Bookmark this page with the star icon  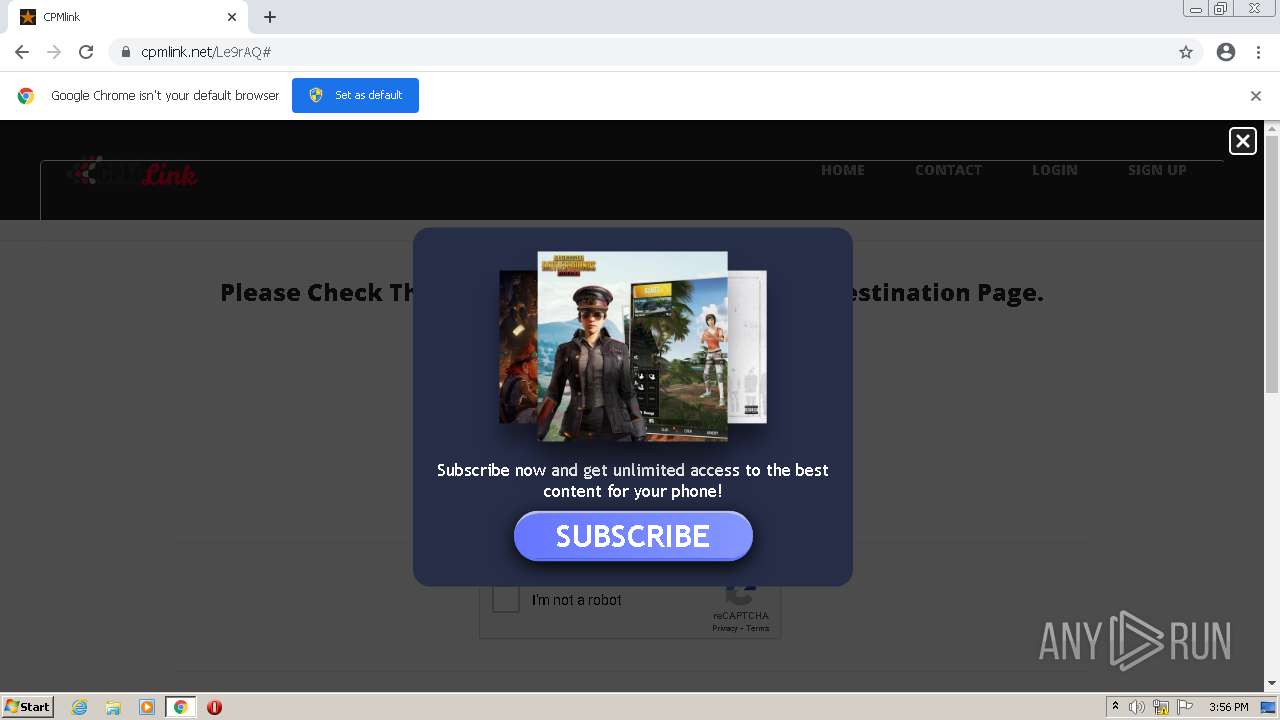click(1186, 52)
